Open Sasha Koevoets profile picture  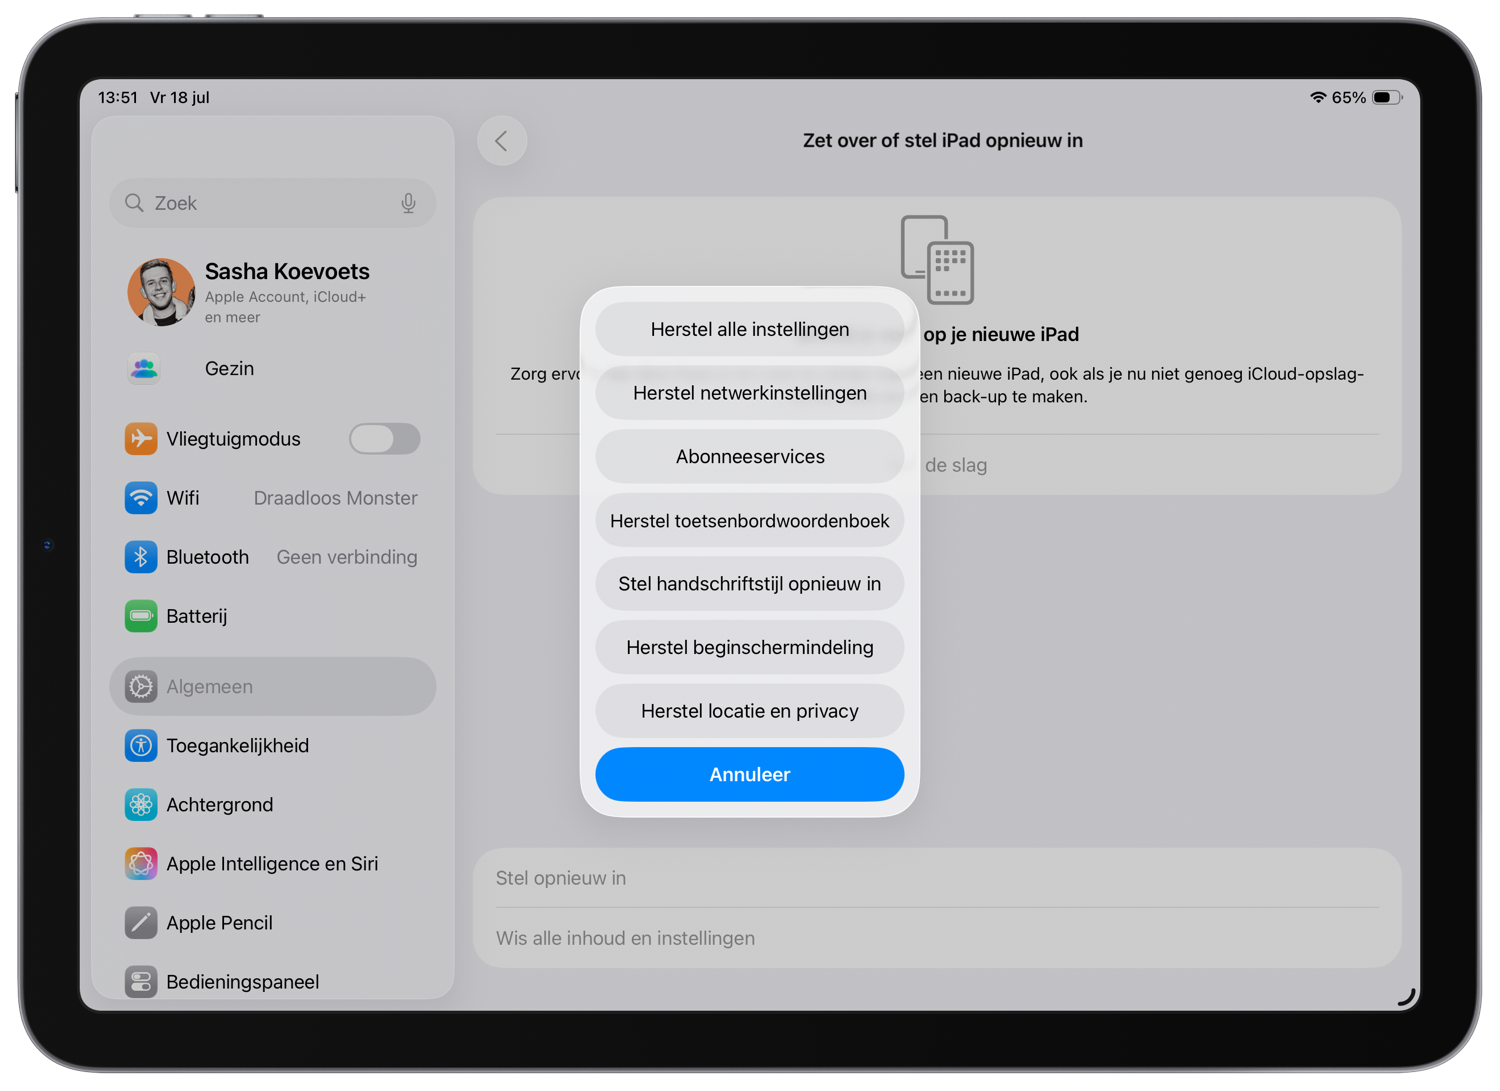coord(161,292)
